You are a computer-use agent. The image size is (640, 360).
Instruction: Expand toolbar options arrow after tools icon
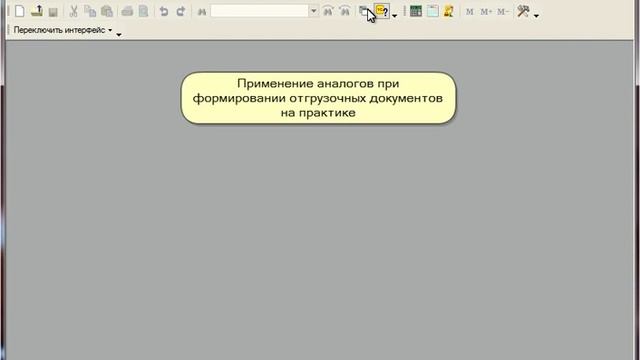536,16
